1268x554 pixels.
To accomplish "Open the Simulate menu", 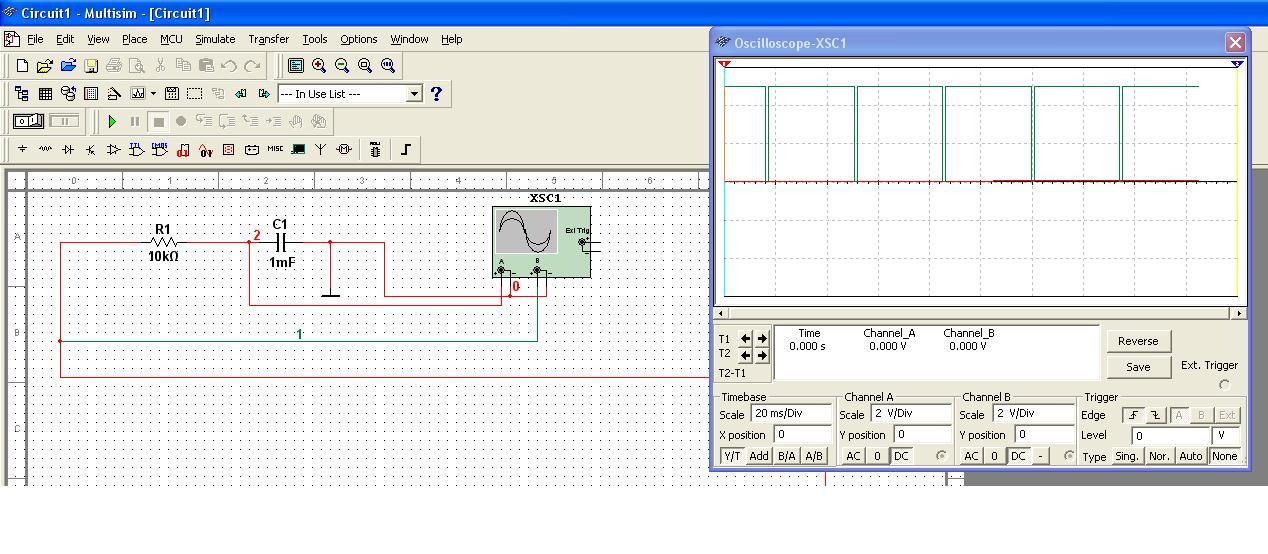I will 215,39.
